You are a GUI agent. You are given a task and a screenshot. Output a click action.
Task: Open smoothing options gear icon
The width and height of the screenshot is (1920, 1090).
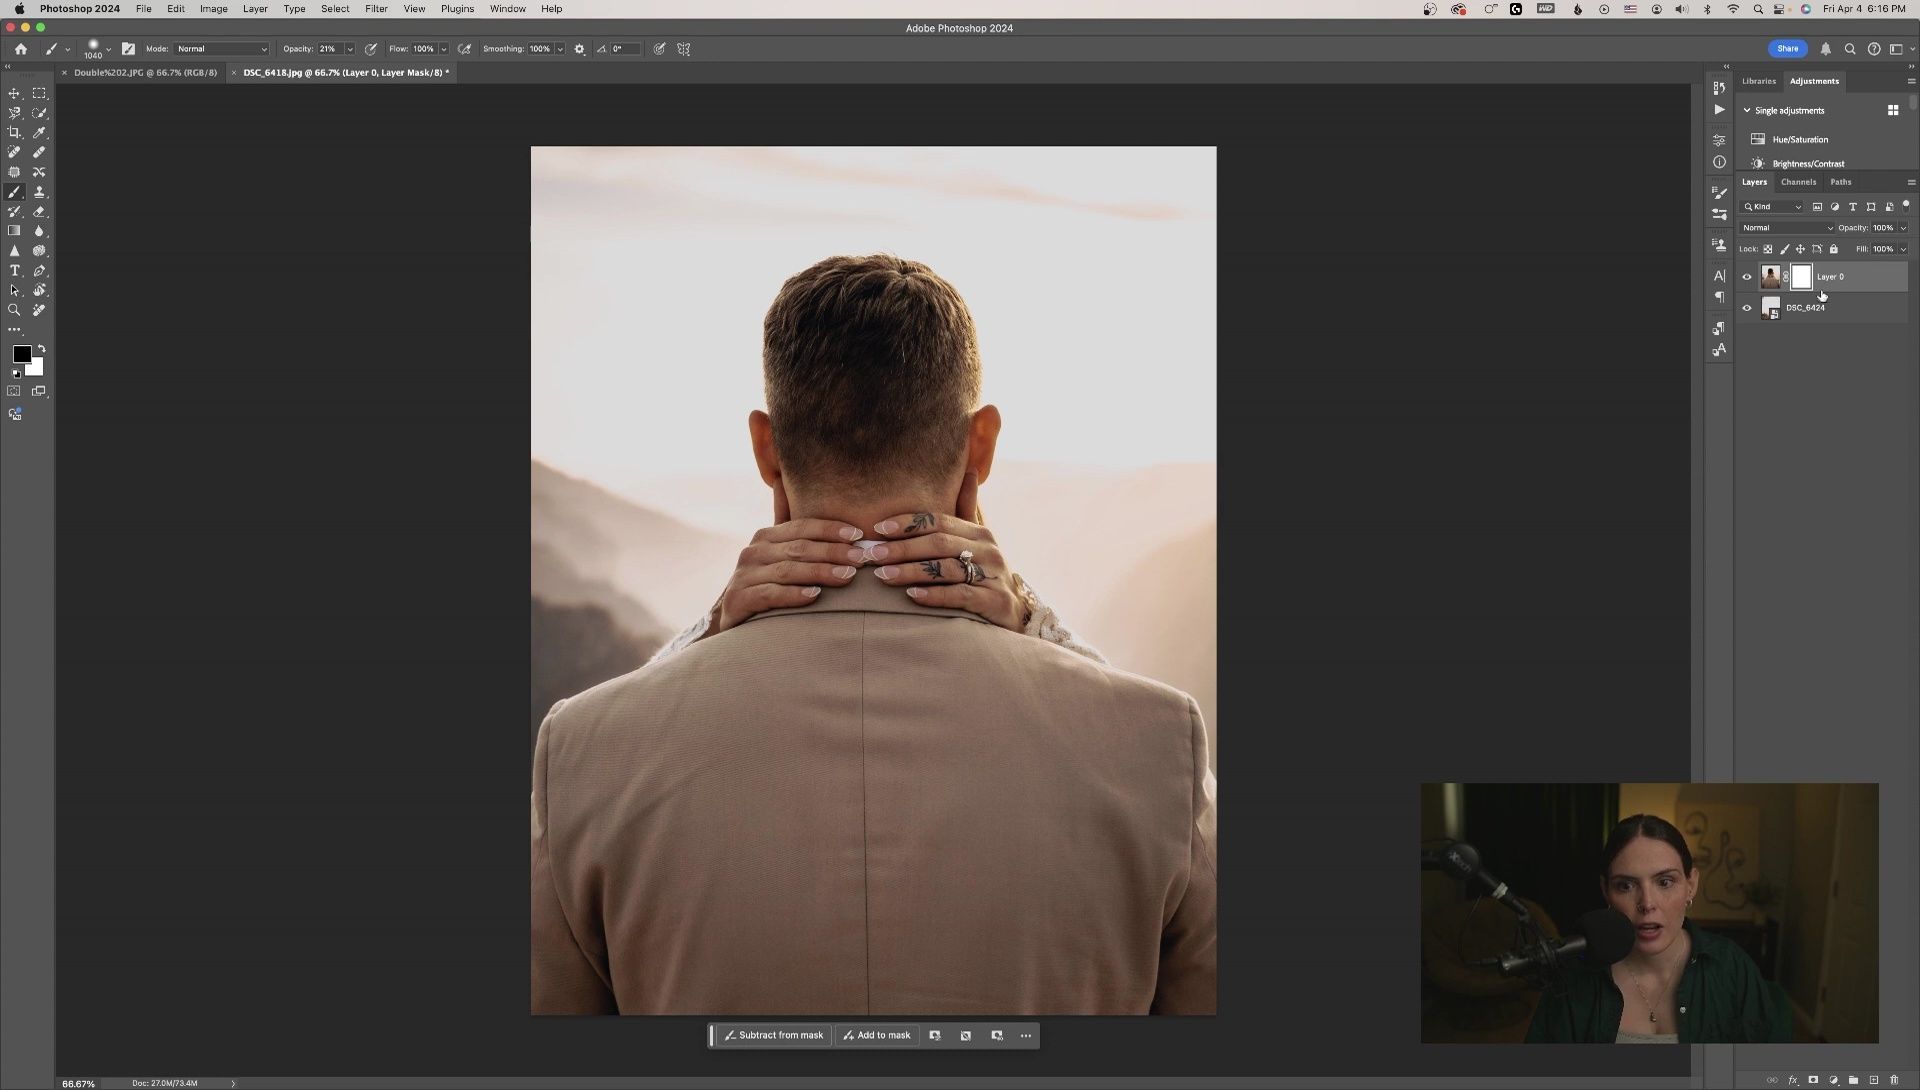coord(579,49)
